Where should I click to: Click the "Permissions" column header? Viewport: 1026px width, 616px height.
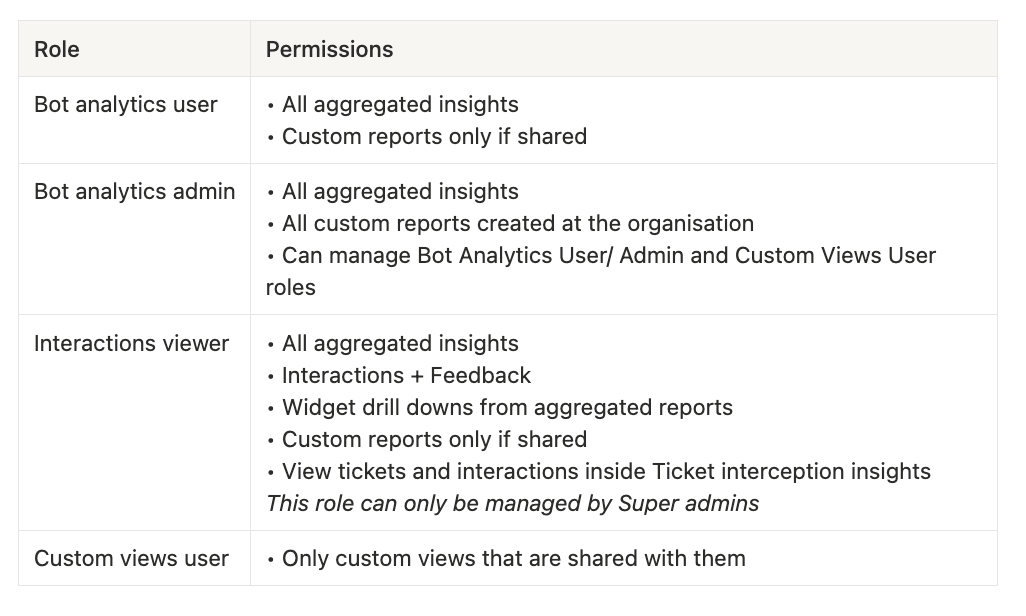coord(329,50)
